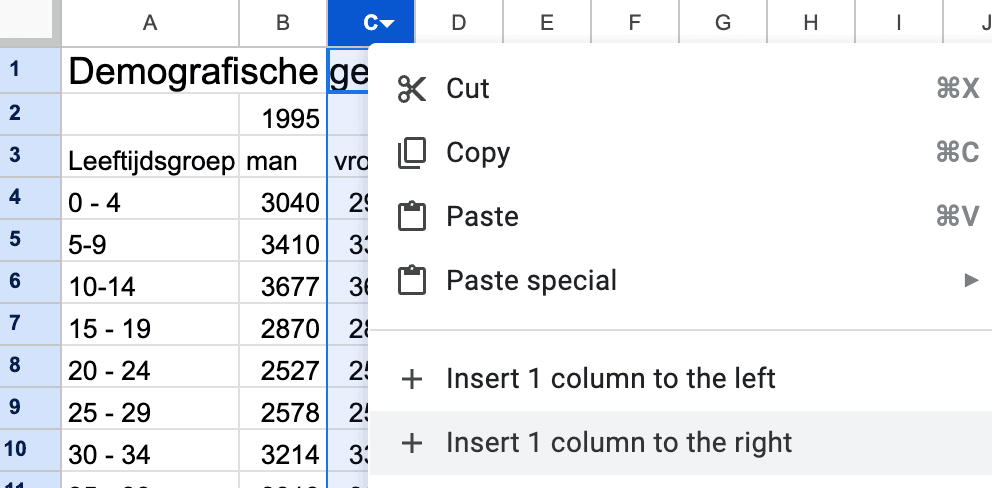Image resolution: width=992 pixels, height=488 pixels.
Task: Click the Paste clipboard icon
Action: click(412, 217)
